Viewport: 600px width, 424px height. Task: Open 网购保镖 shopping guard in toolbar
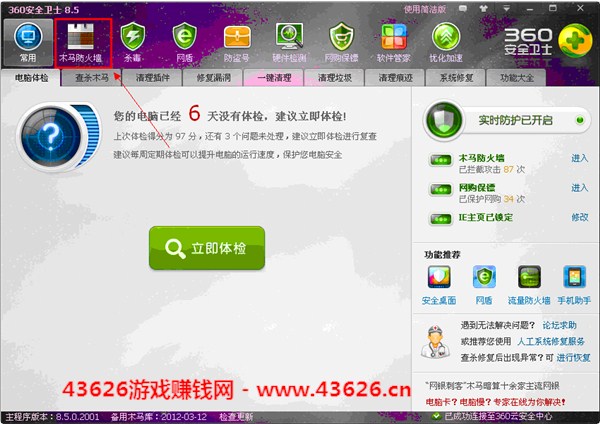pyautogui.click(x=341, y=43)
